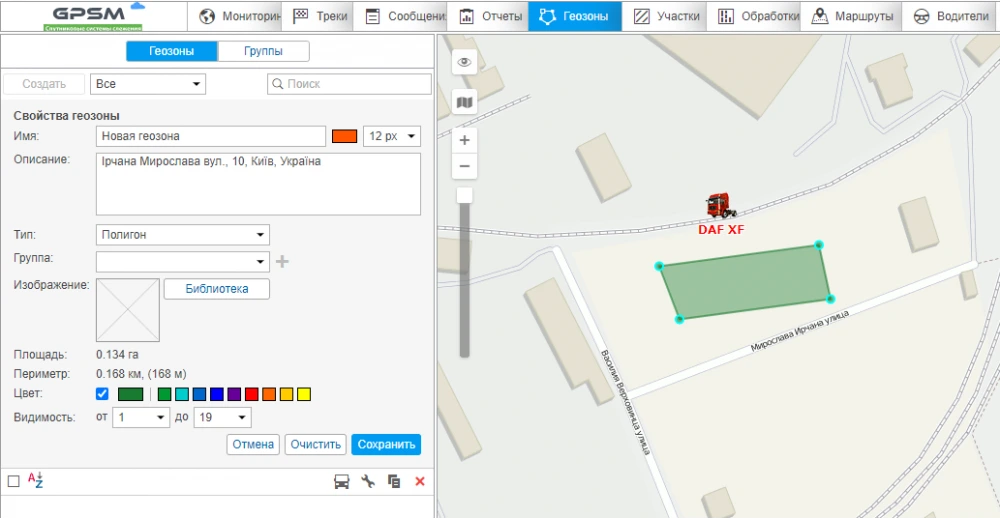Tick the select-all checkbox at bottom

point(13,481)
